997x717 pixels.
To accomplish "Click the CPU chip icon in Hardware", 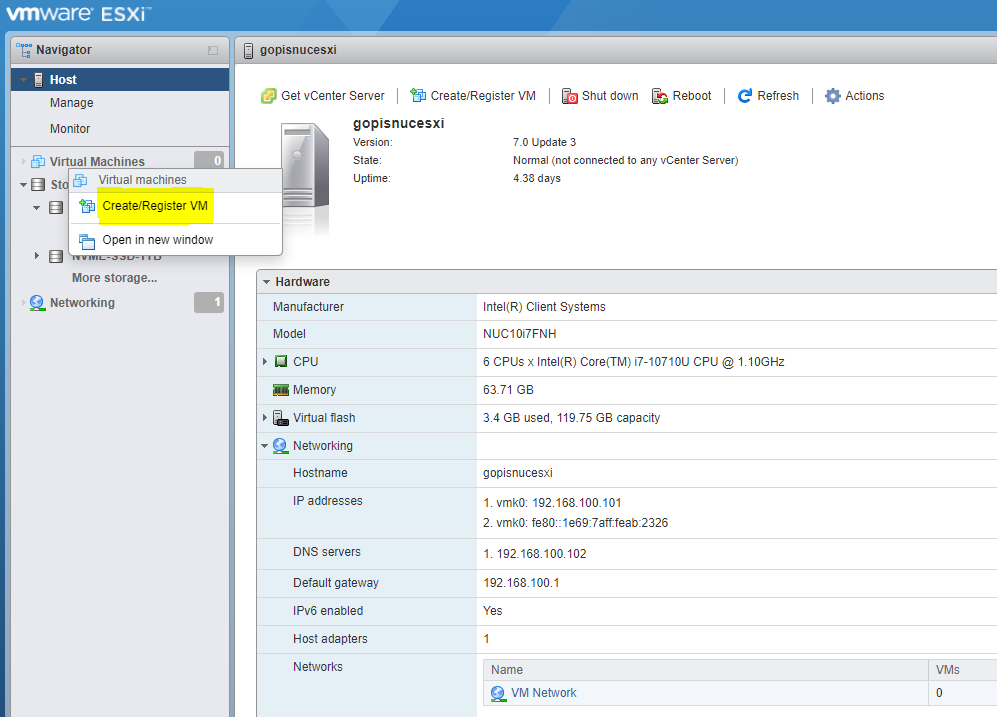I will [281, 361].
